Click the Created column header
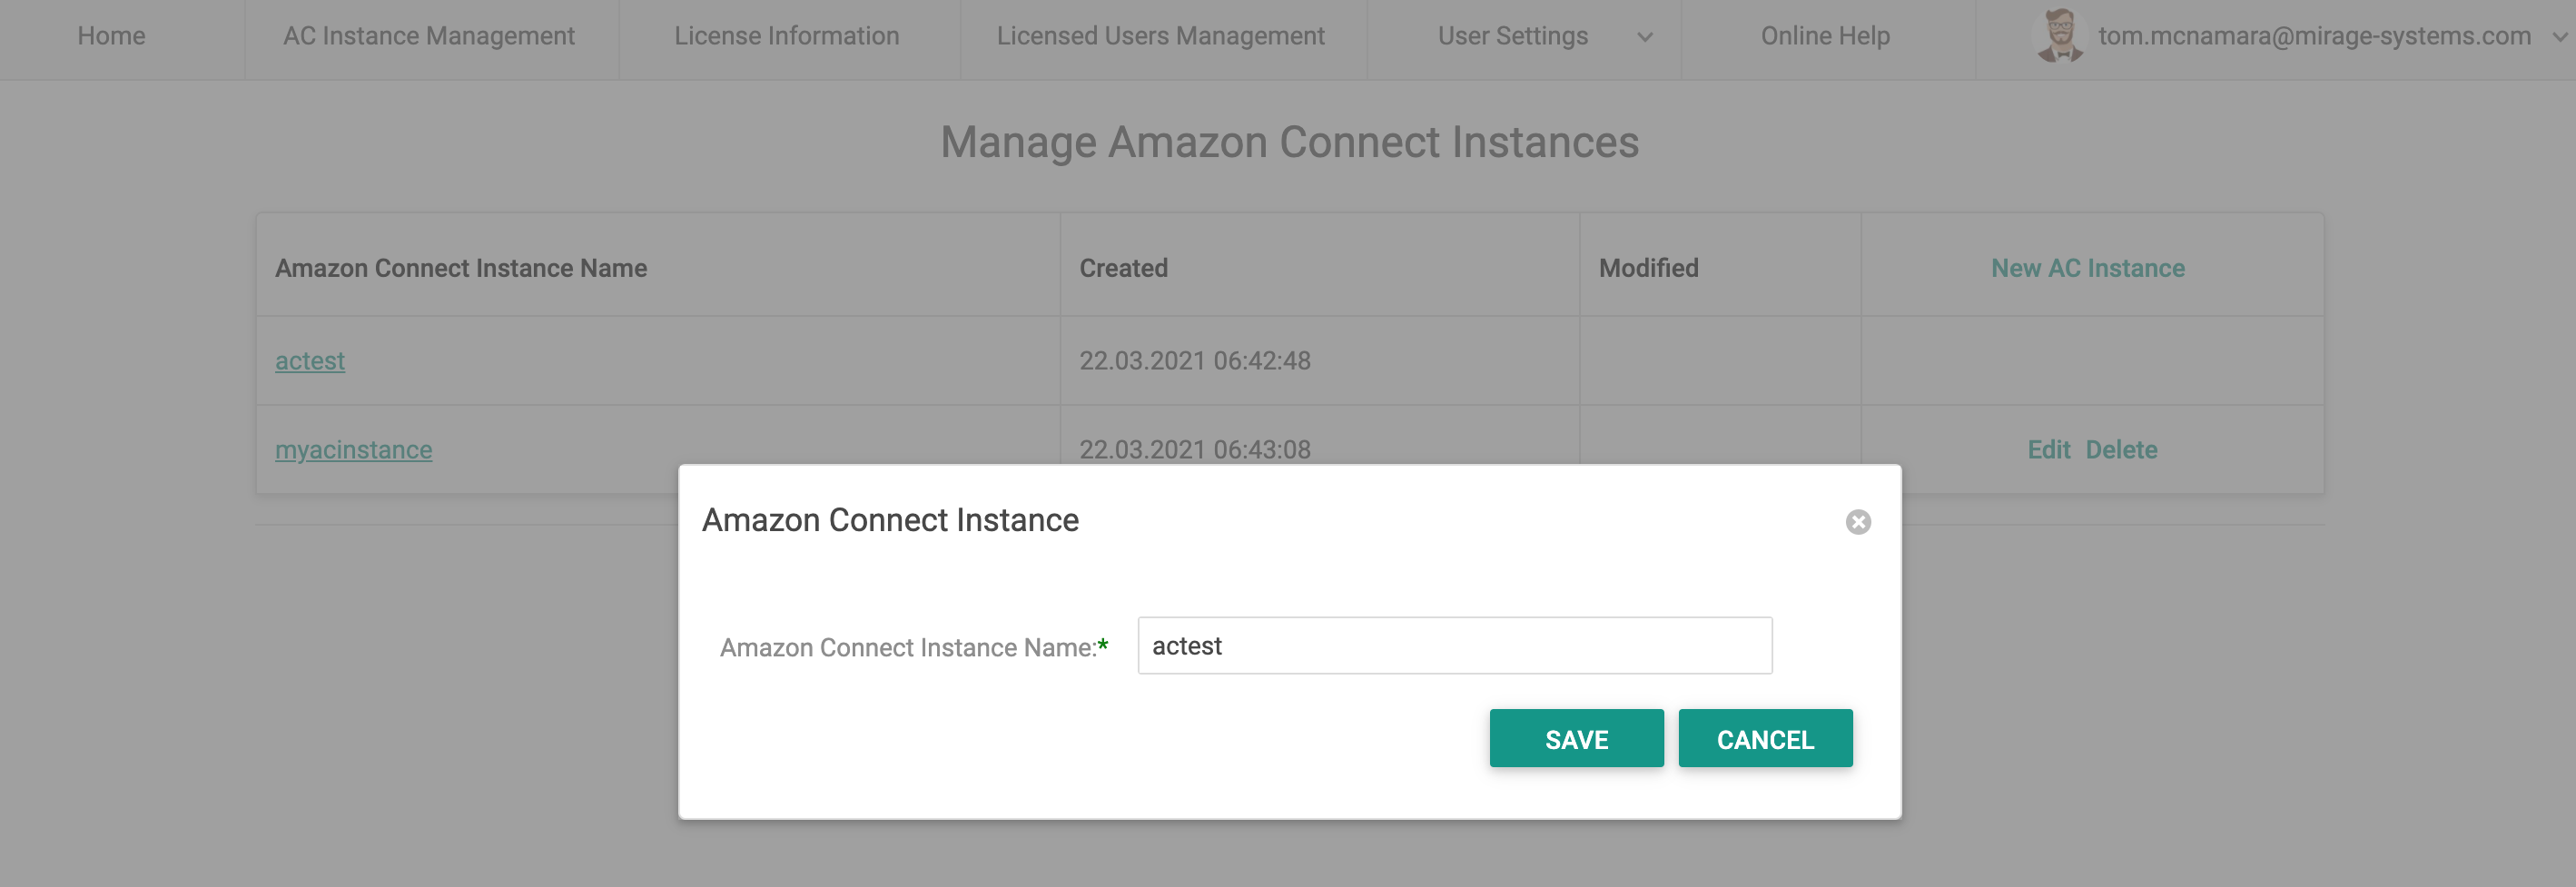Image resolution: width=2576 pixels, height=887 pixels. tap(1123, 268)
